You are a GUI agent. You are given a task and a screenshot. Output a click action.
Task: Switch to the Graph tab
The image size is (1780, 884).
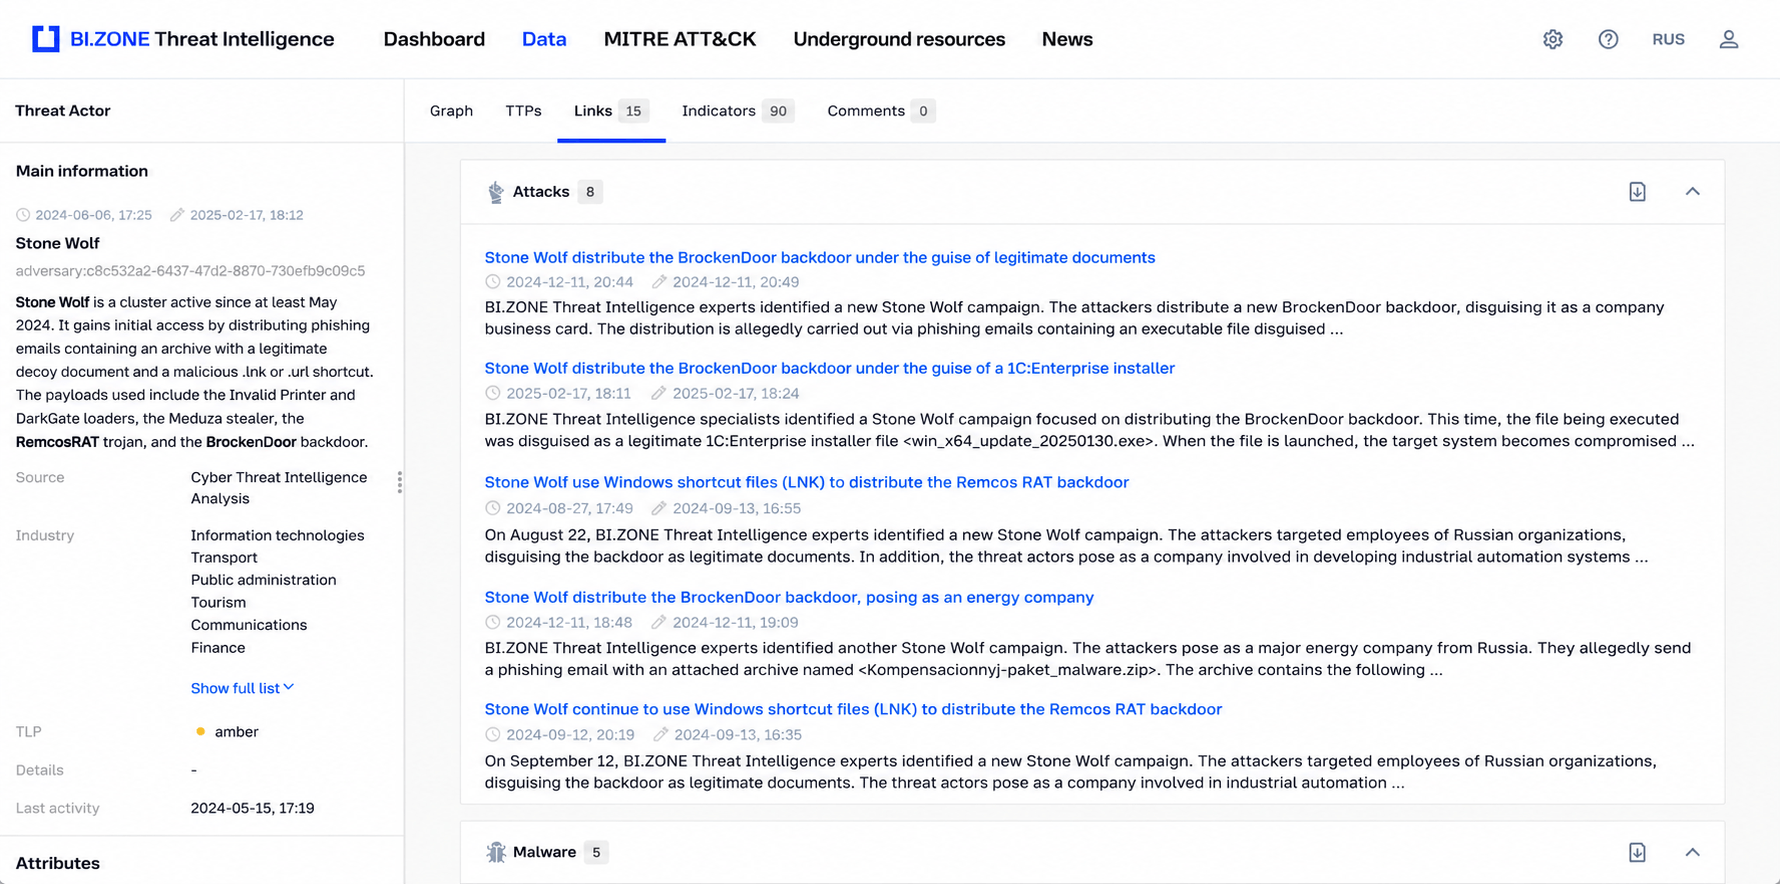(x=451, y=111)
